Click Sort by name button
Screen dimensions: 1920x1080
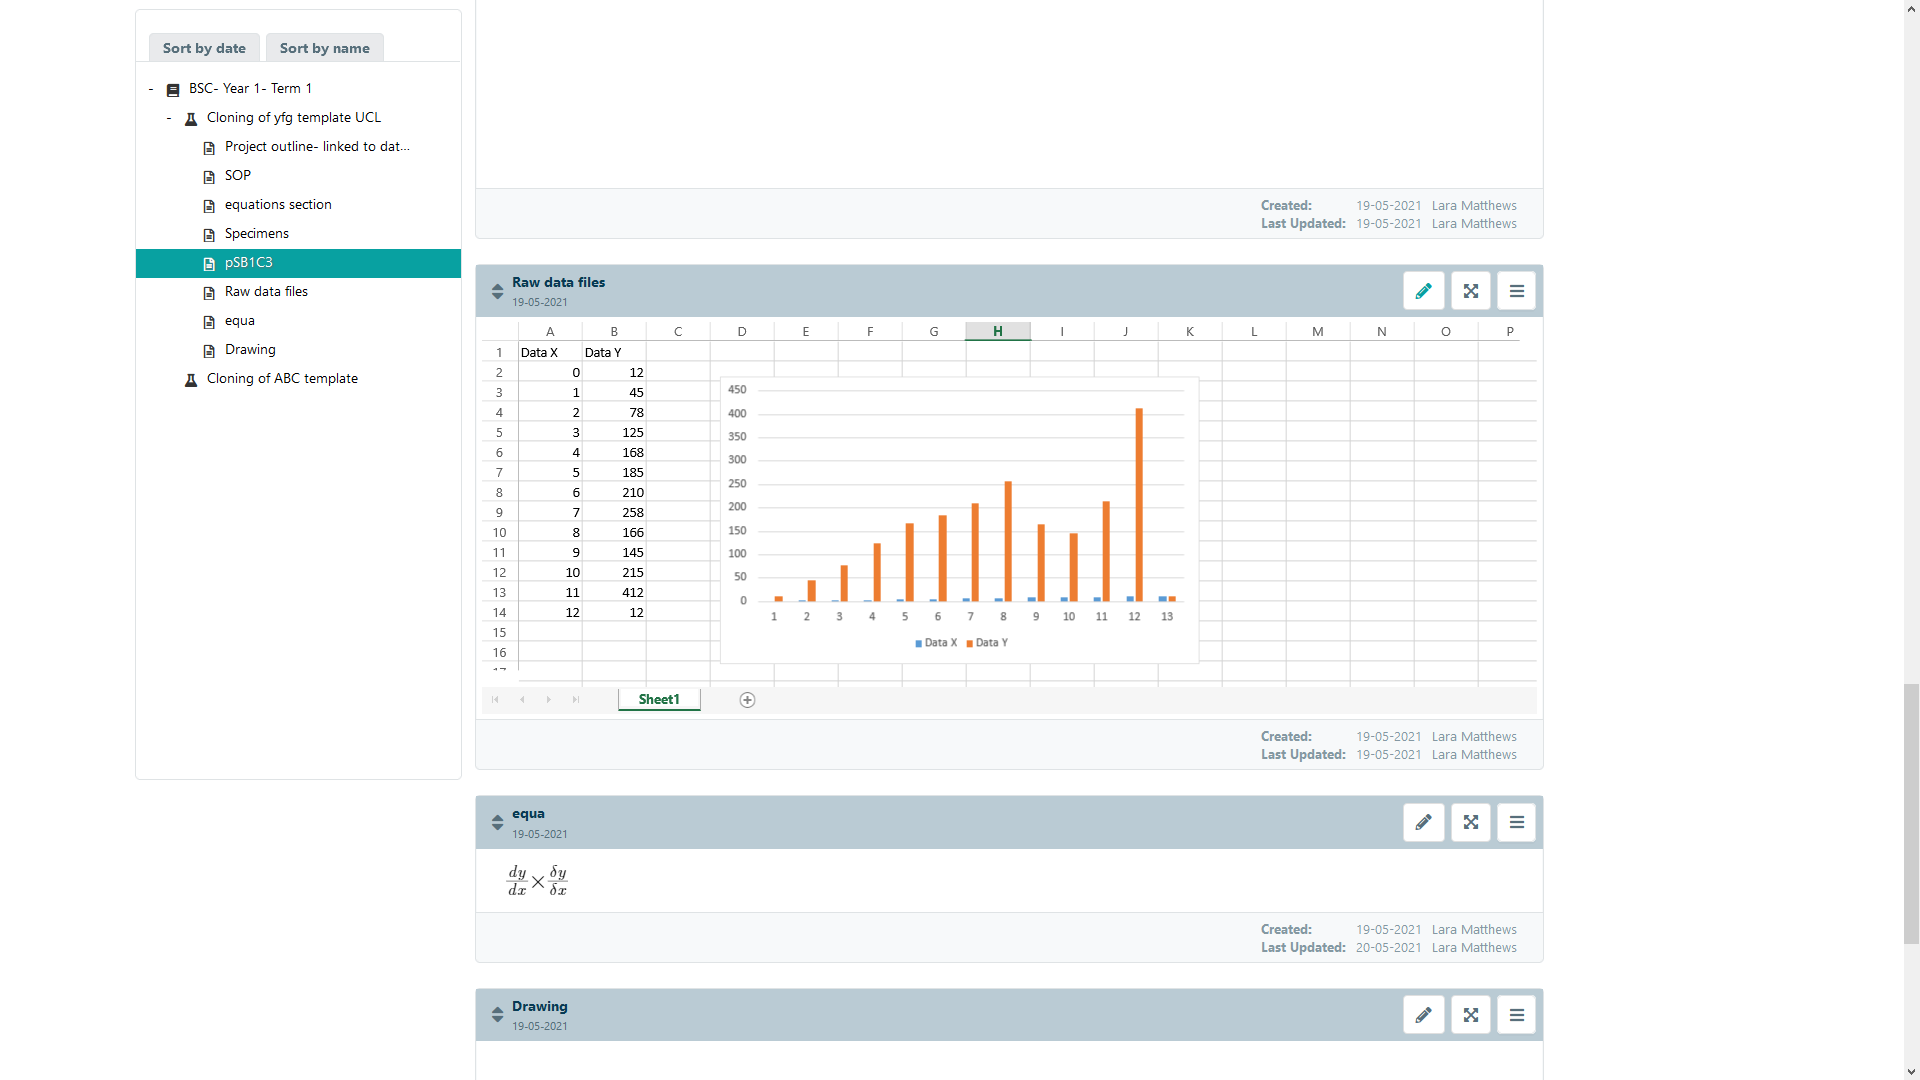point(324,48)
